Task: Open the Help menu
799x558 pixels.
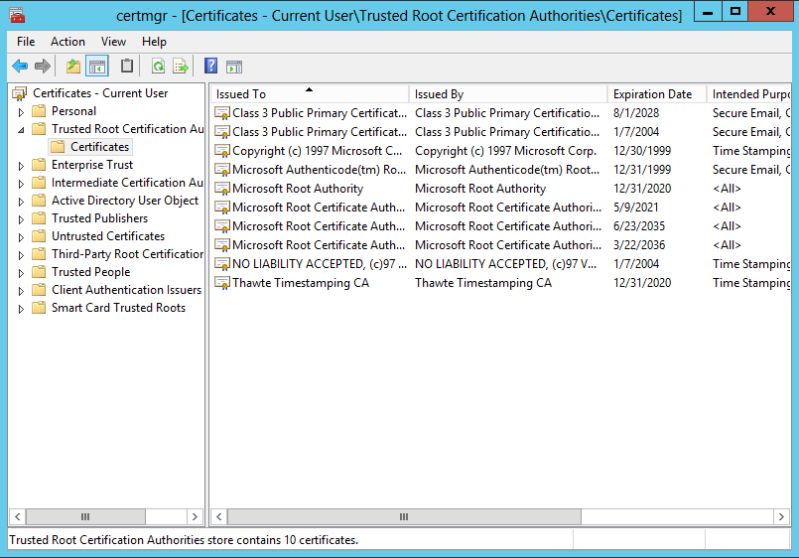Action: pos(154,42)
